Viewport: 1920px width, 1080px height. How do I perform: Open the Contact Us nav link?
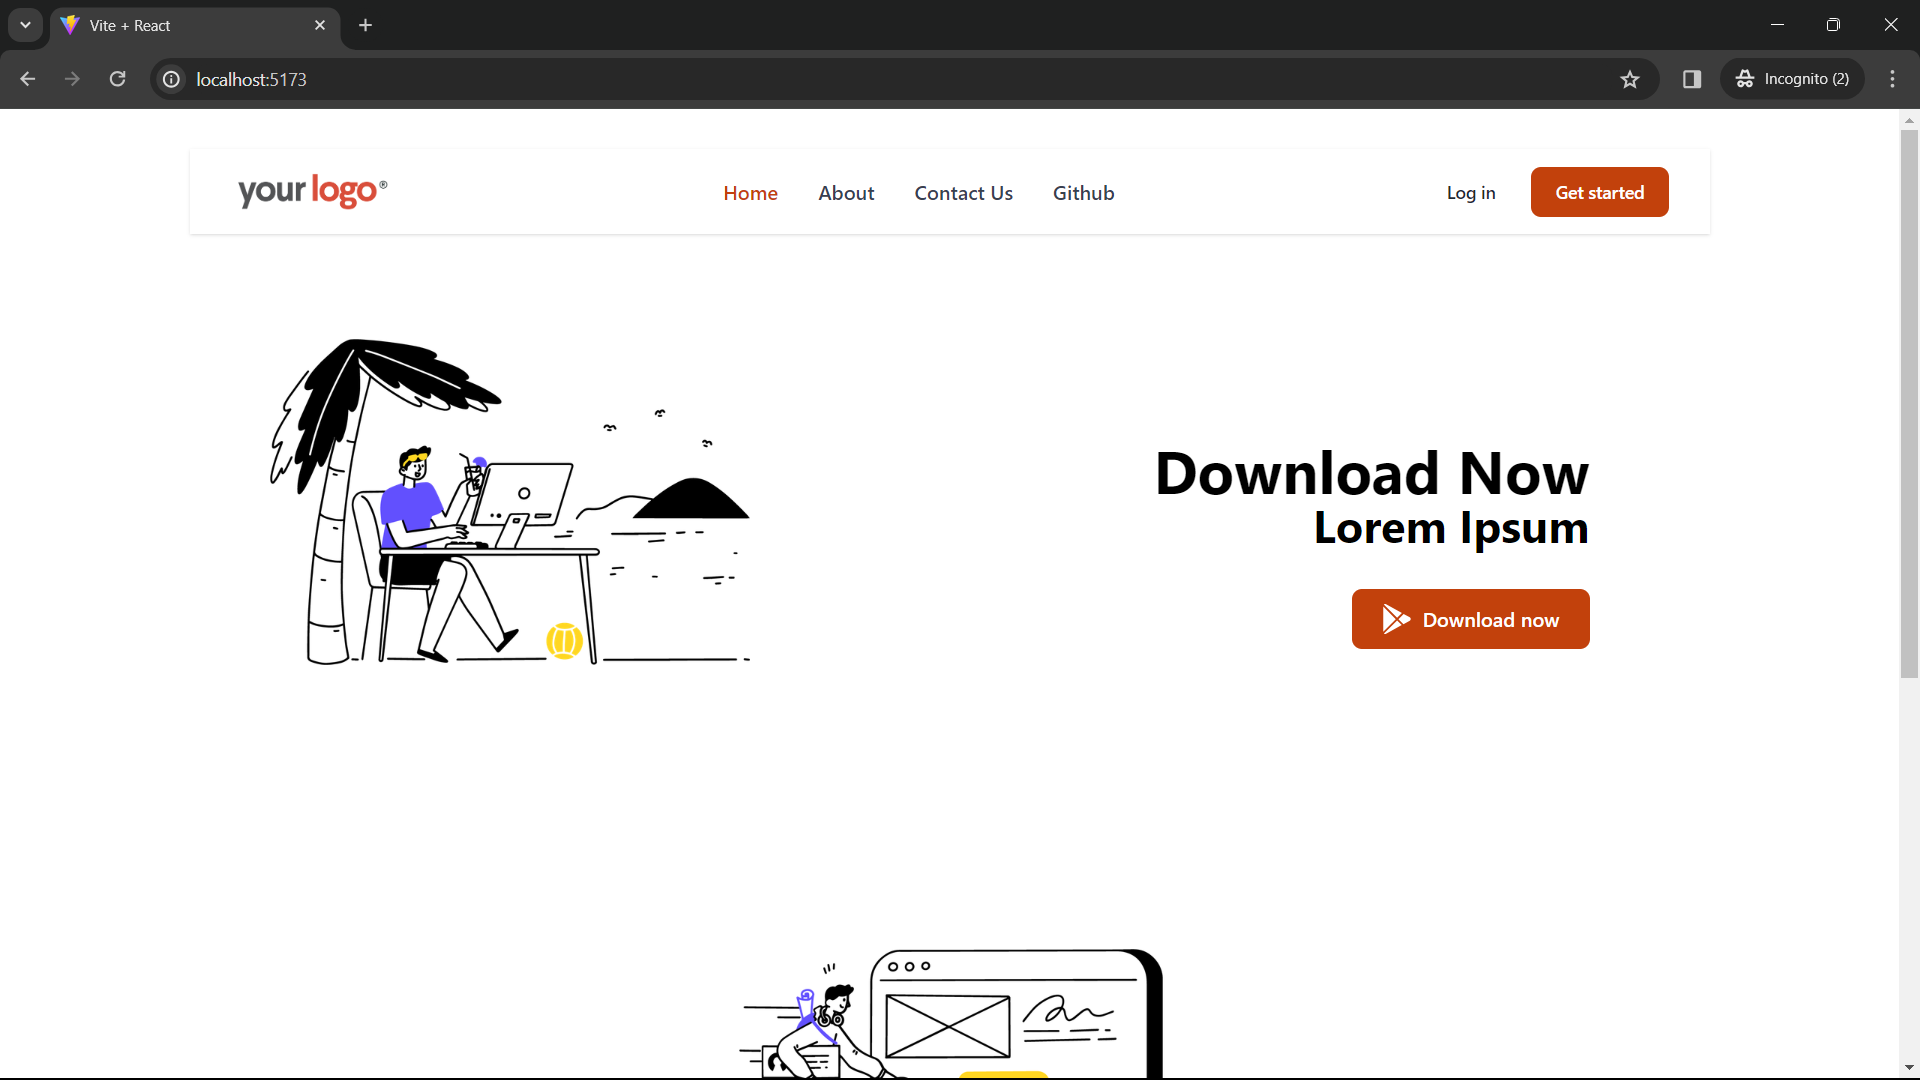pos(963,193)
